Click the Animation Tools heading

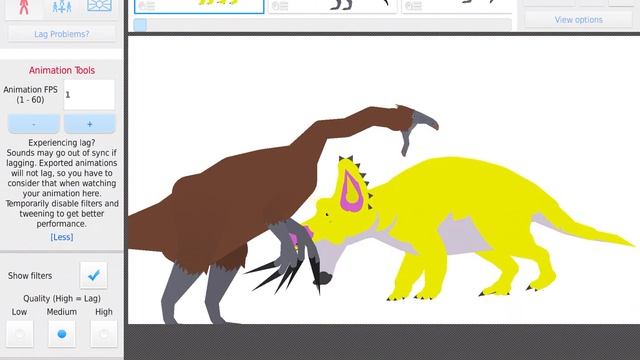pos(62,70)
